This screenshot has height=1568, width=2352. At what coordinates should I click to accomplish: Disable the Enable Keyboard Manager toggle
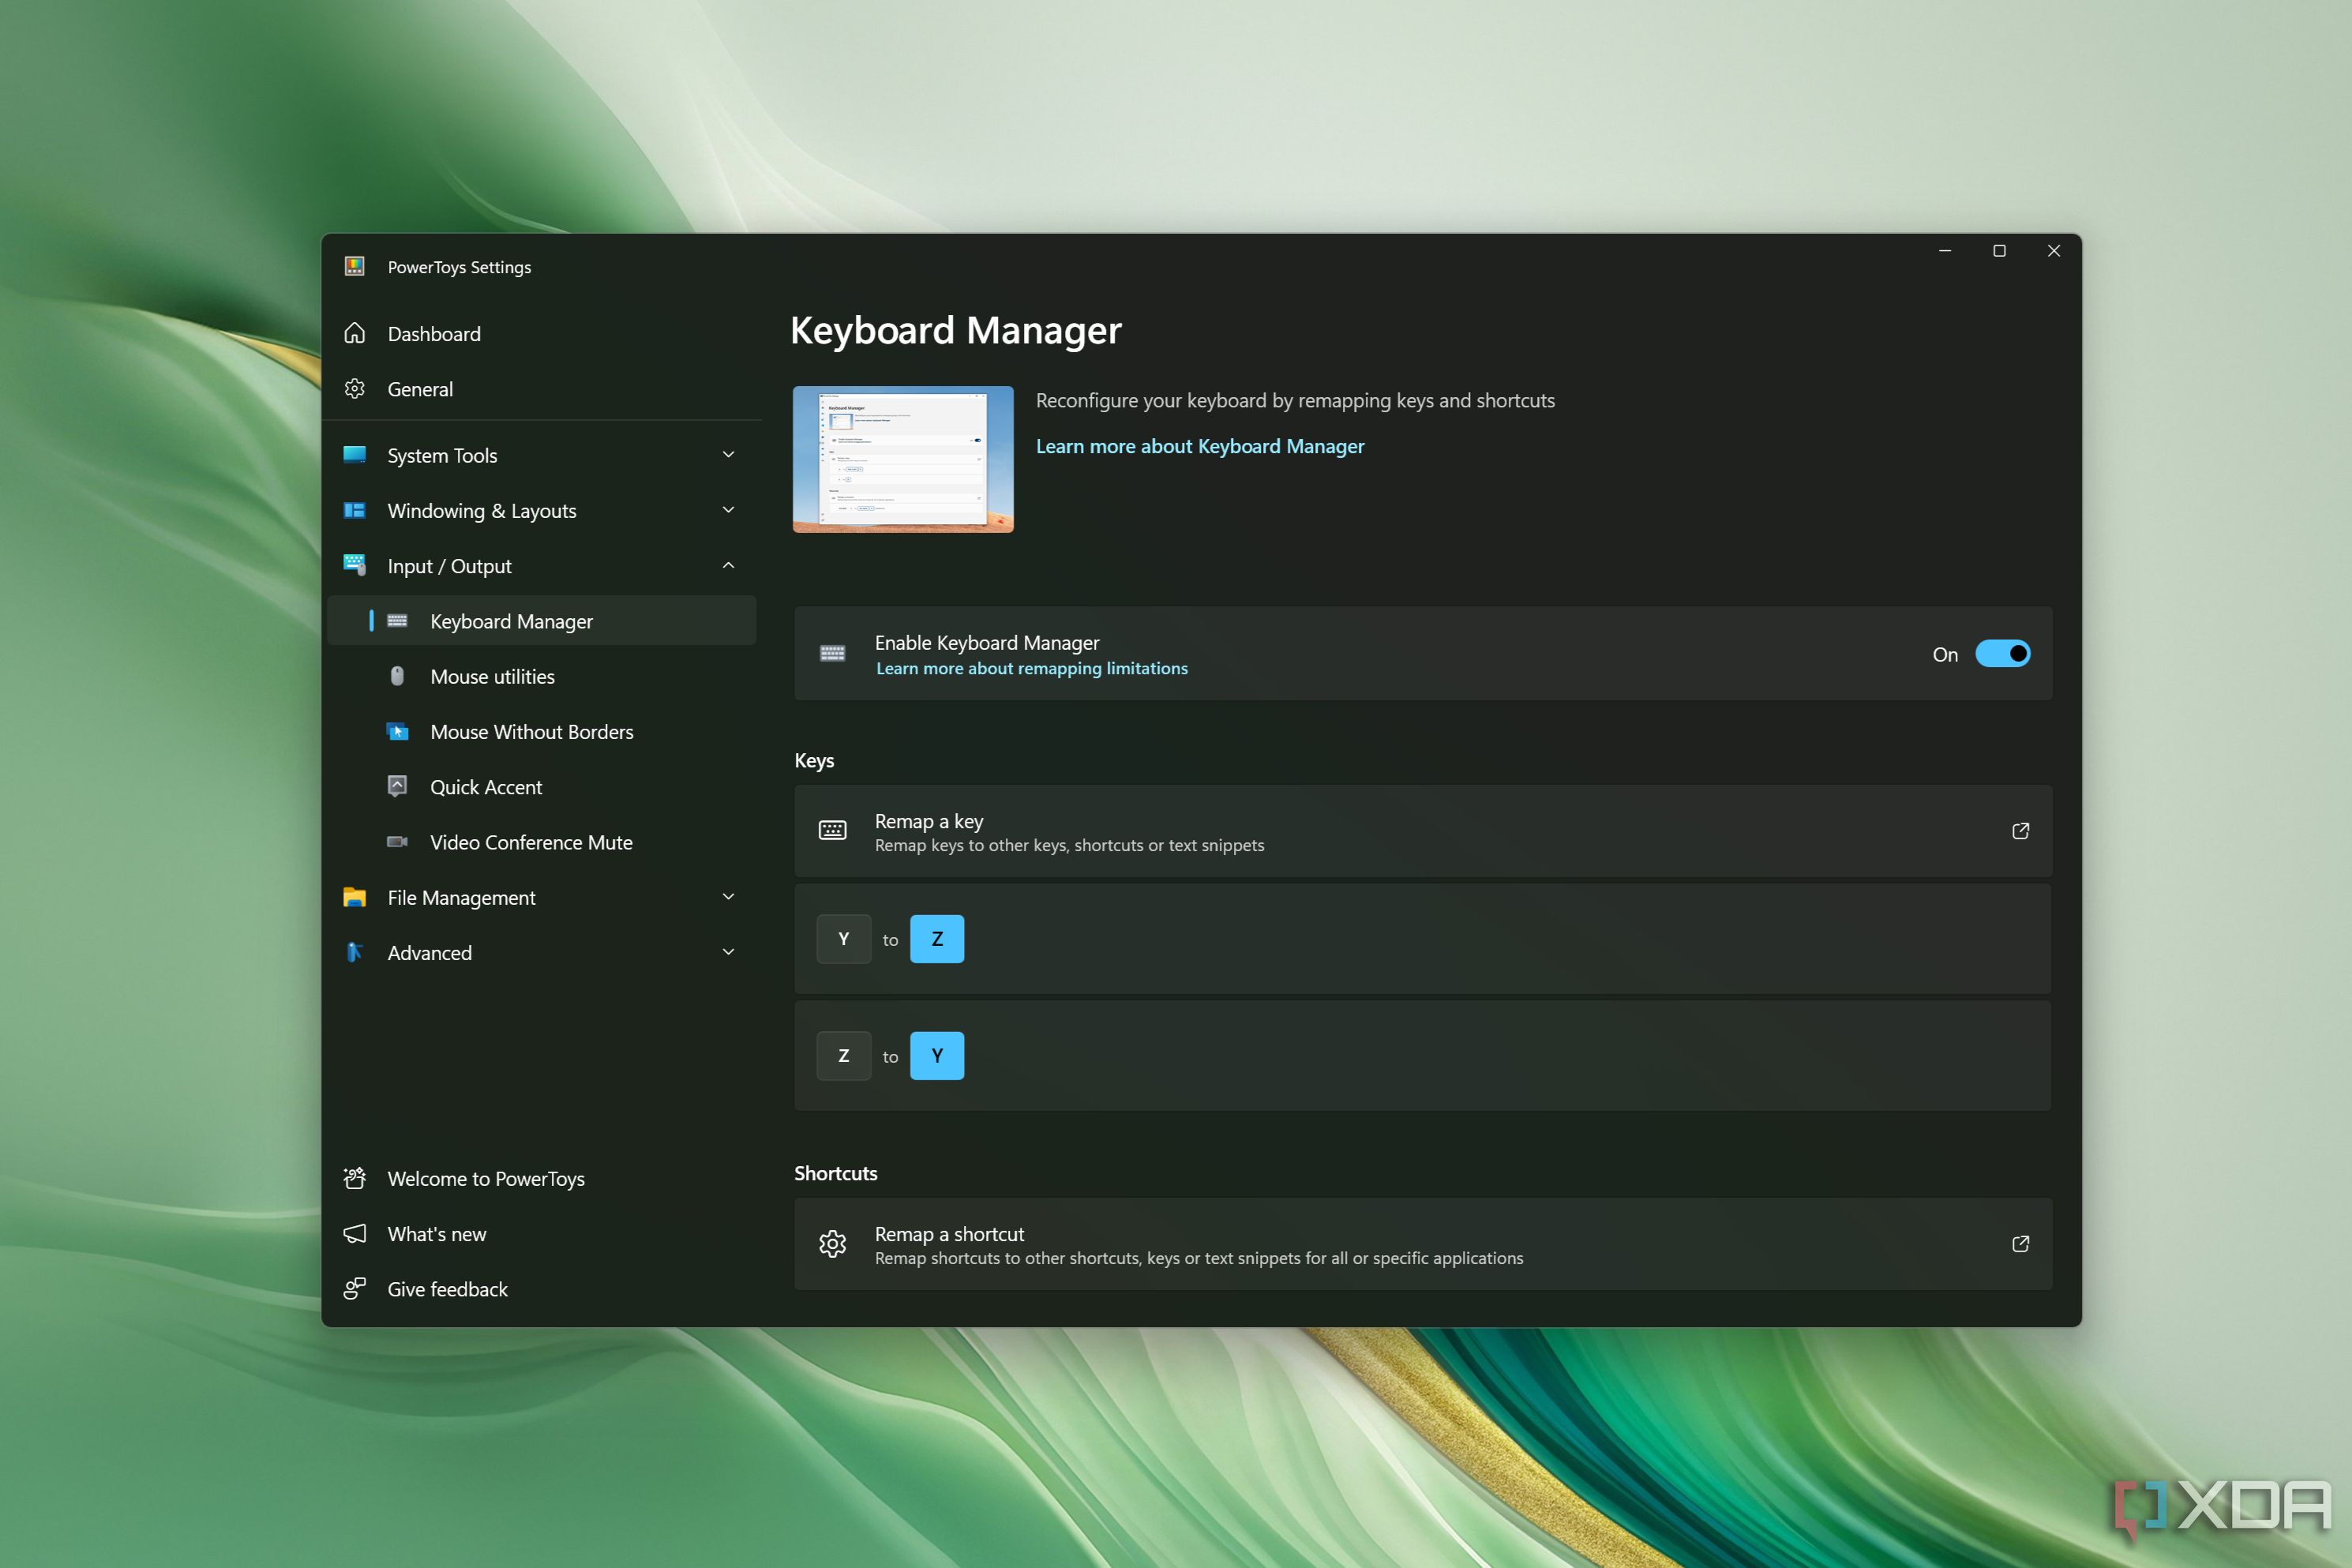click(x=2000, y=655)
